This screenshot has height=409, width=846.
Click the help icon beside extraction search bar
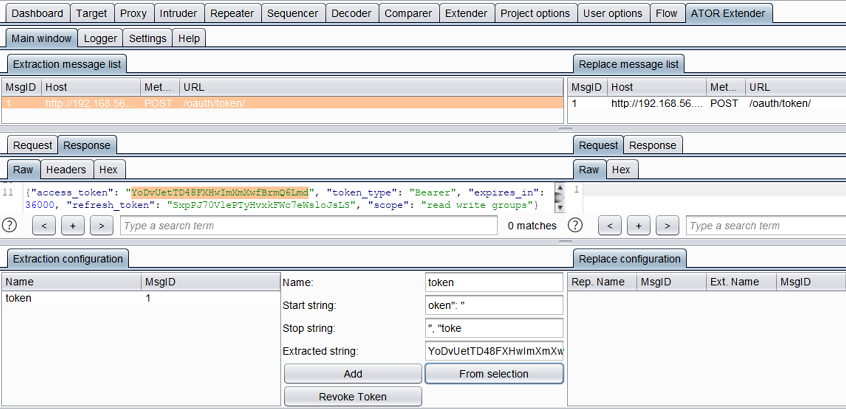(11, 226)
